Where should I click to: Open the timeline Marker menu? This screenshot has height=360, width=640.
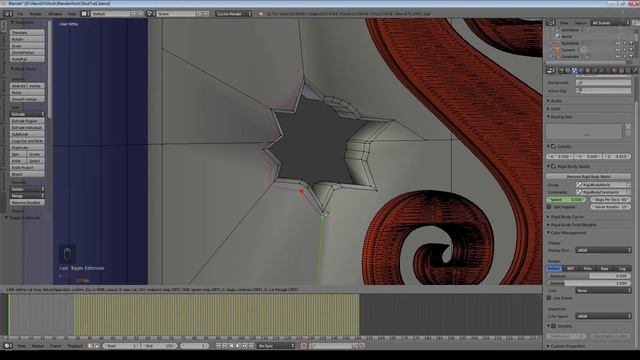[x=38, y=346]
